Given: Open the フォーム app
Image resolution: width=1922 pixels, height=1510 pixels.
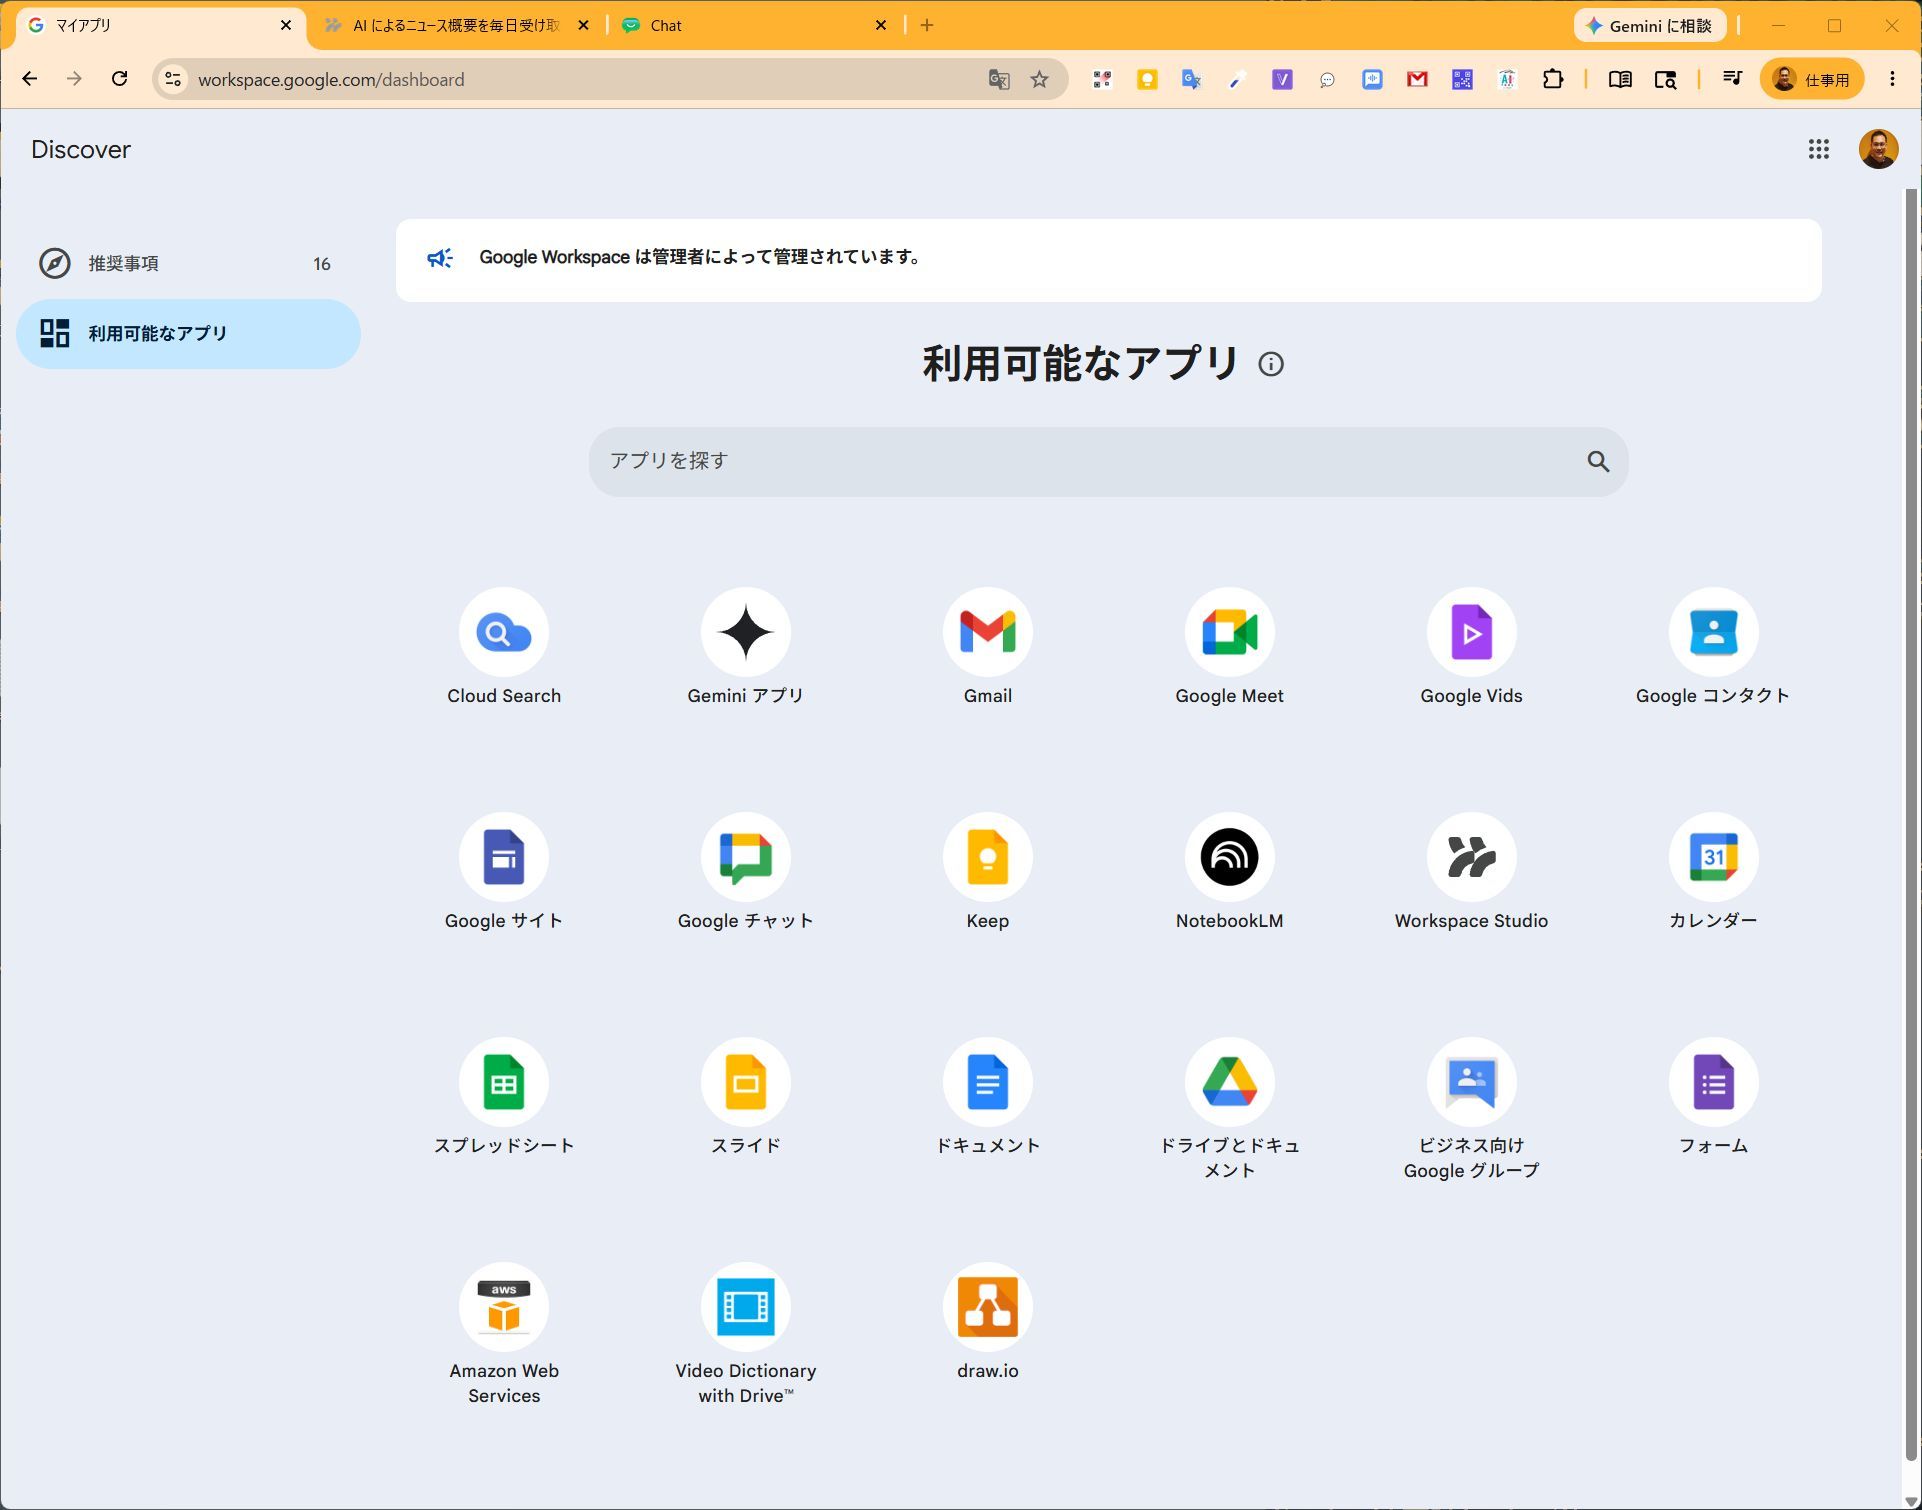Looking at the screenshot, I should (1713, 1097).
